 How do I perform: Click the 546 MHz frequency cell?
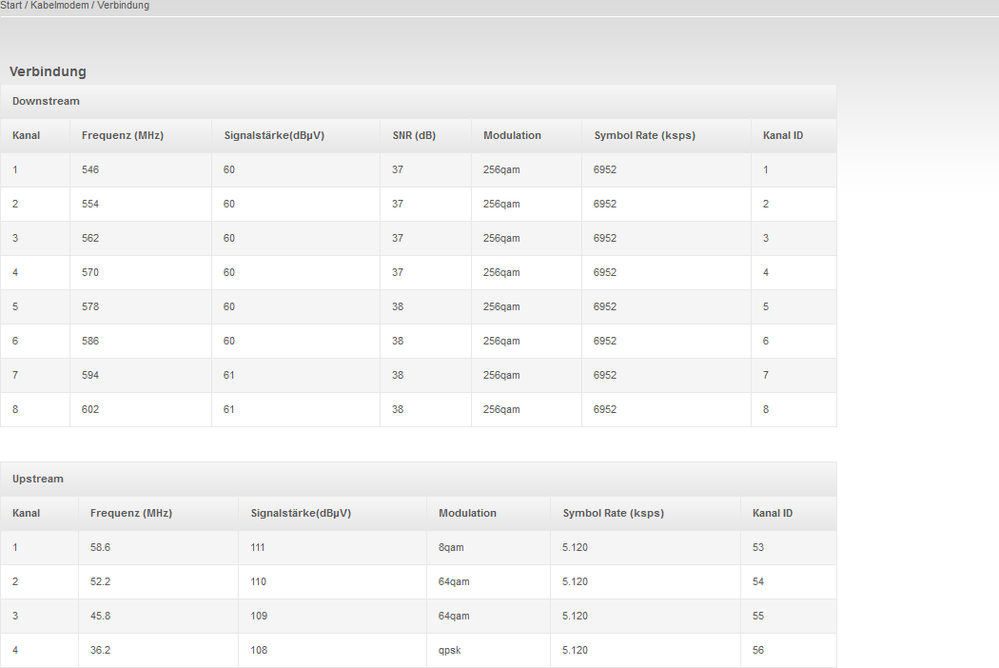[90, 170]
